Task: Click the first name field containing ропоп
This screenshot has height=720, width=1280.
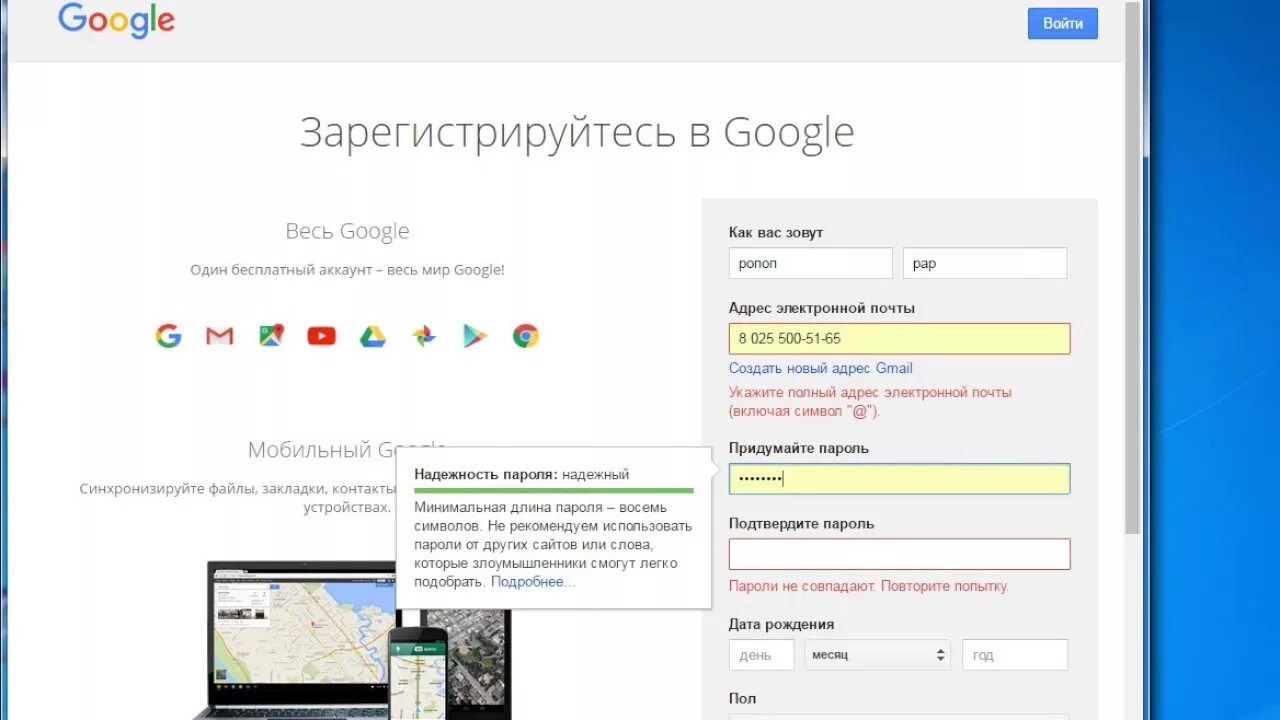Action: (811, 263)
